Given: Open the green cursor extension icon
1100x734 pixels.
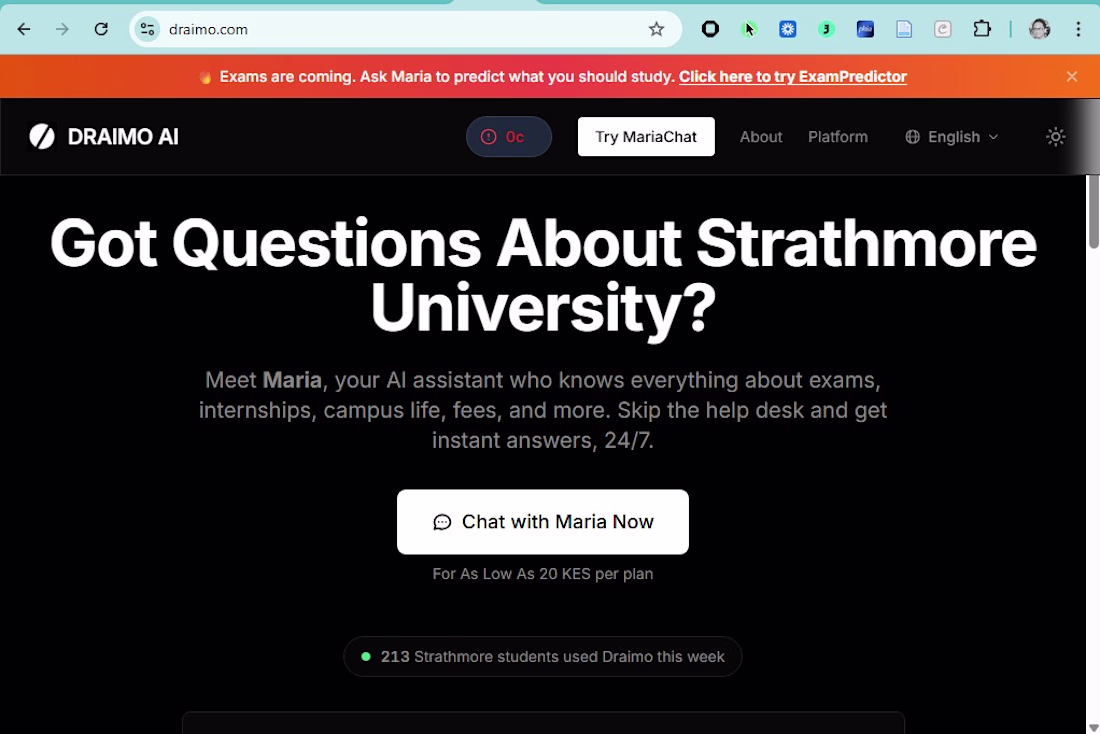Looking at the screenshot, I should pyautogui.click(x=749, y=29).
